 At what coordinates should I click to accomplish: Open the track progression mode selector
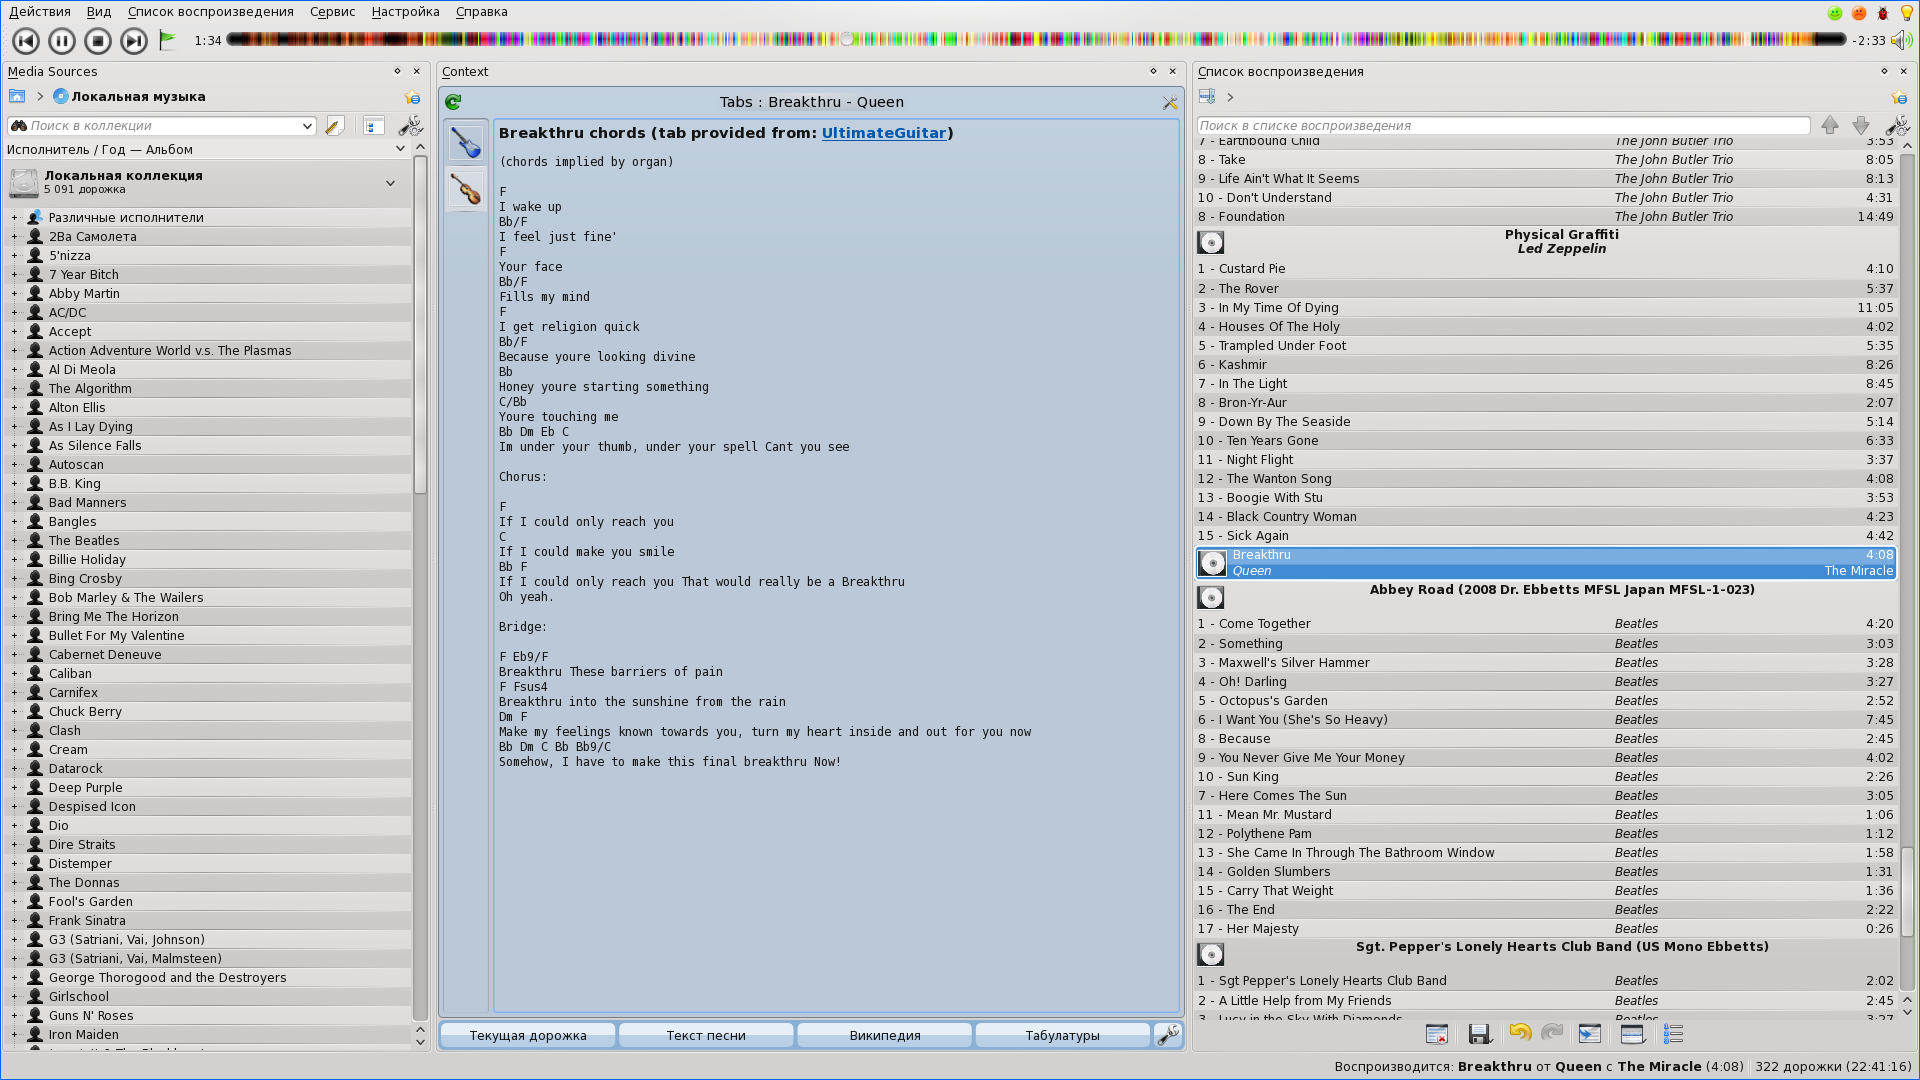(x=1632, y=1034)
